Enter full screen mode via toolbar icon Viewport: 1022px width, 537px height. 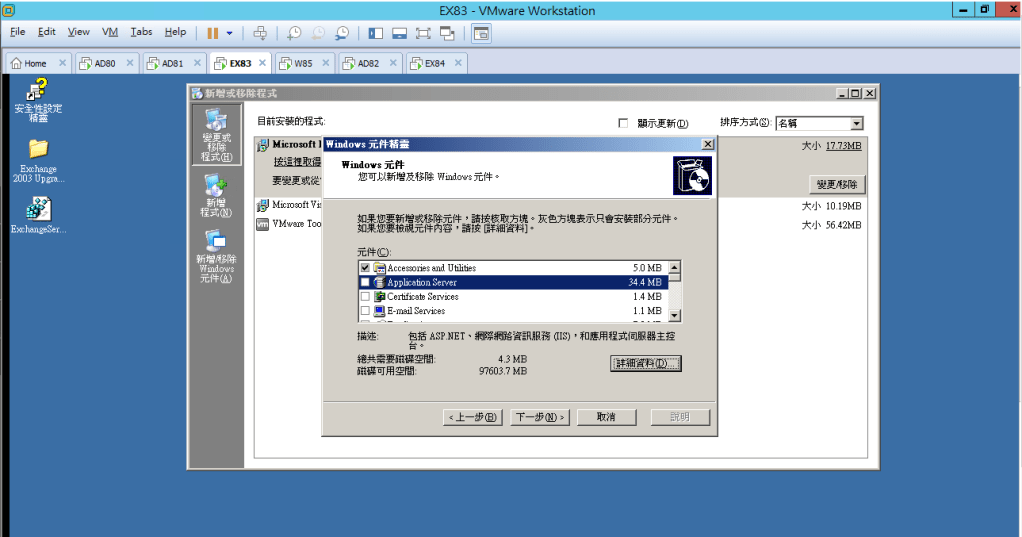tap(422, 33)
